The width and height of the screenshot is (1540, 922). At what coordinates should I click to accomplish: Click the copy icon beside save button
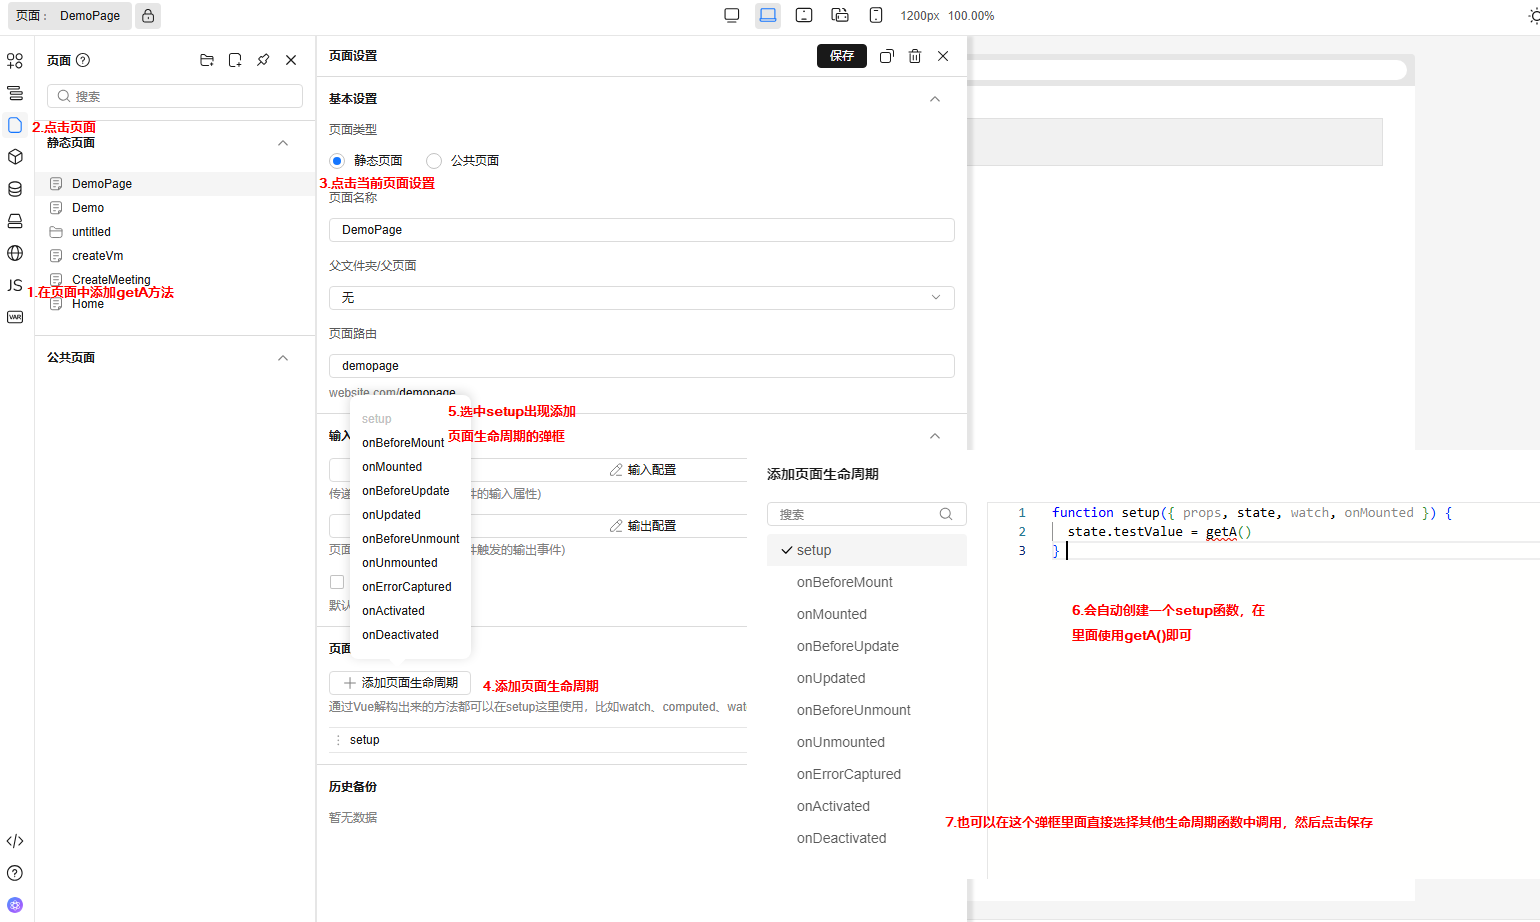click(x=886, y=56)
